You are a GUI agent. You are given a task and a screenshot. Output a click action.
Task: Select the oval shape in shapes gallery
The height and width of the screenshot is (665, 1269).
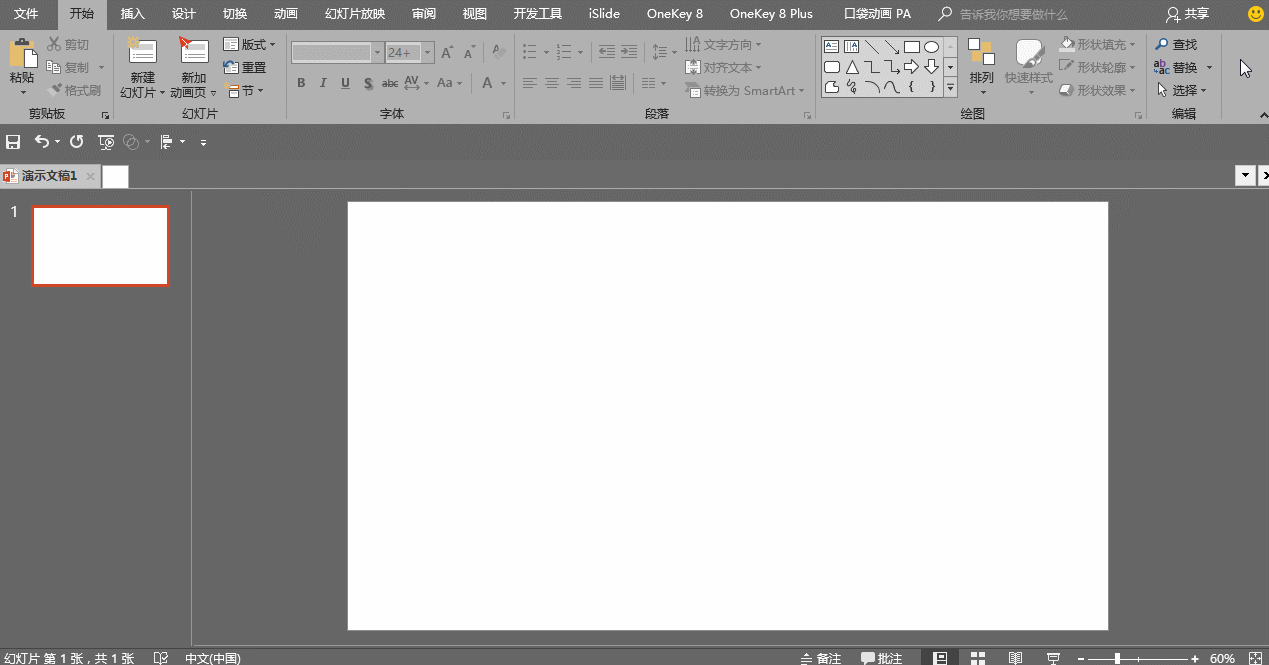point(931,47)
